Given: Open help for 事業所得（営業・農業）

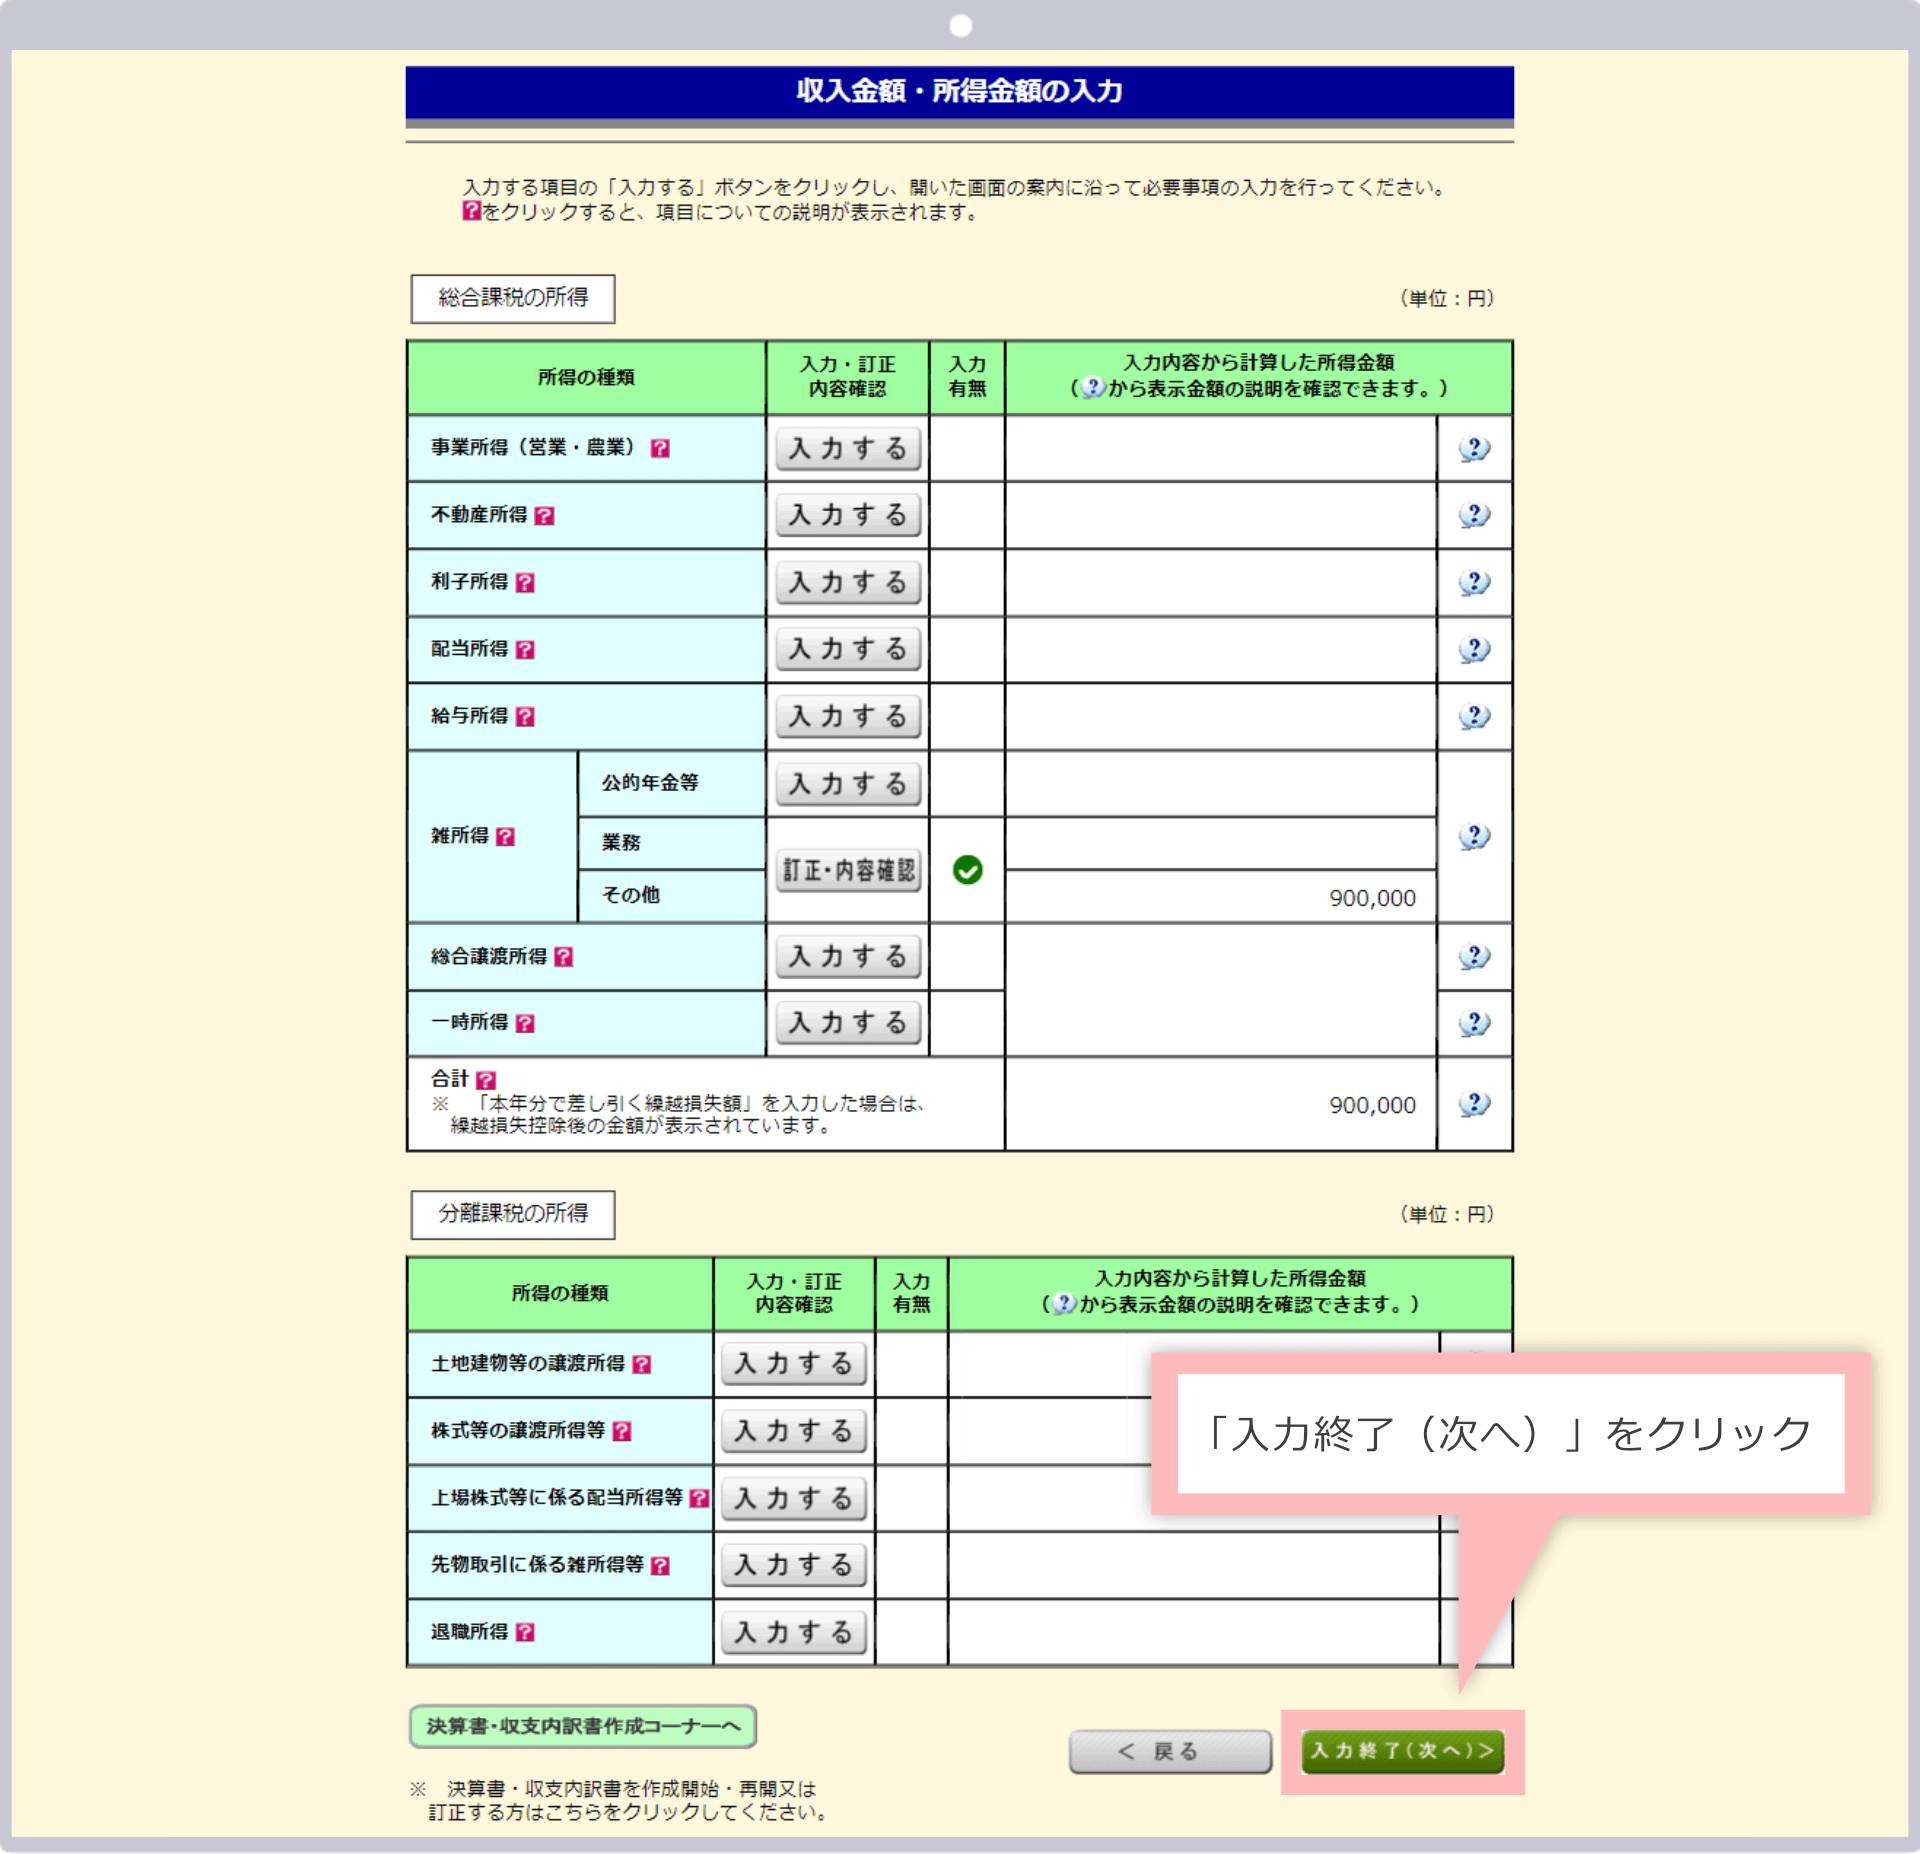Looking at the screenshot, I should pyautogui.click(x=659, y=449).
